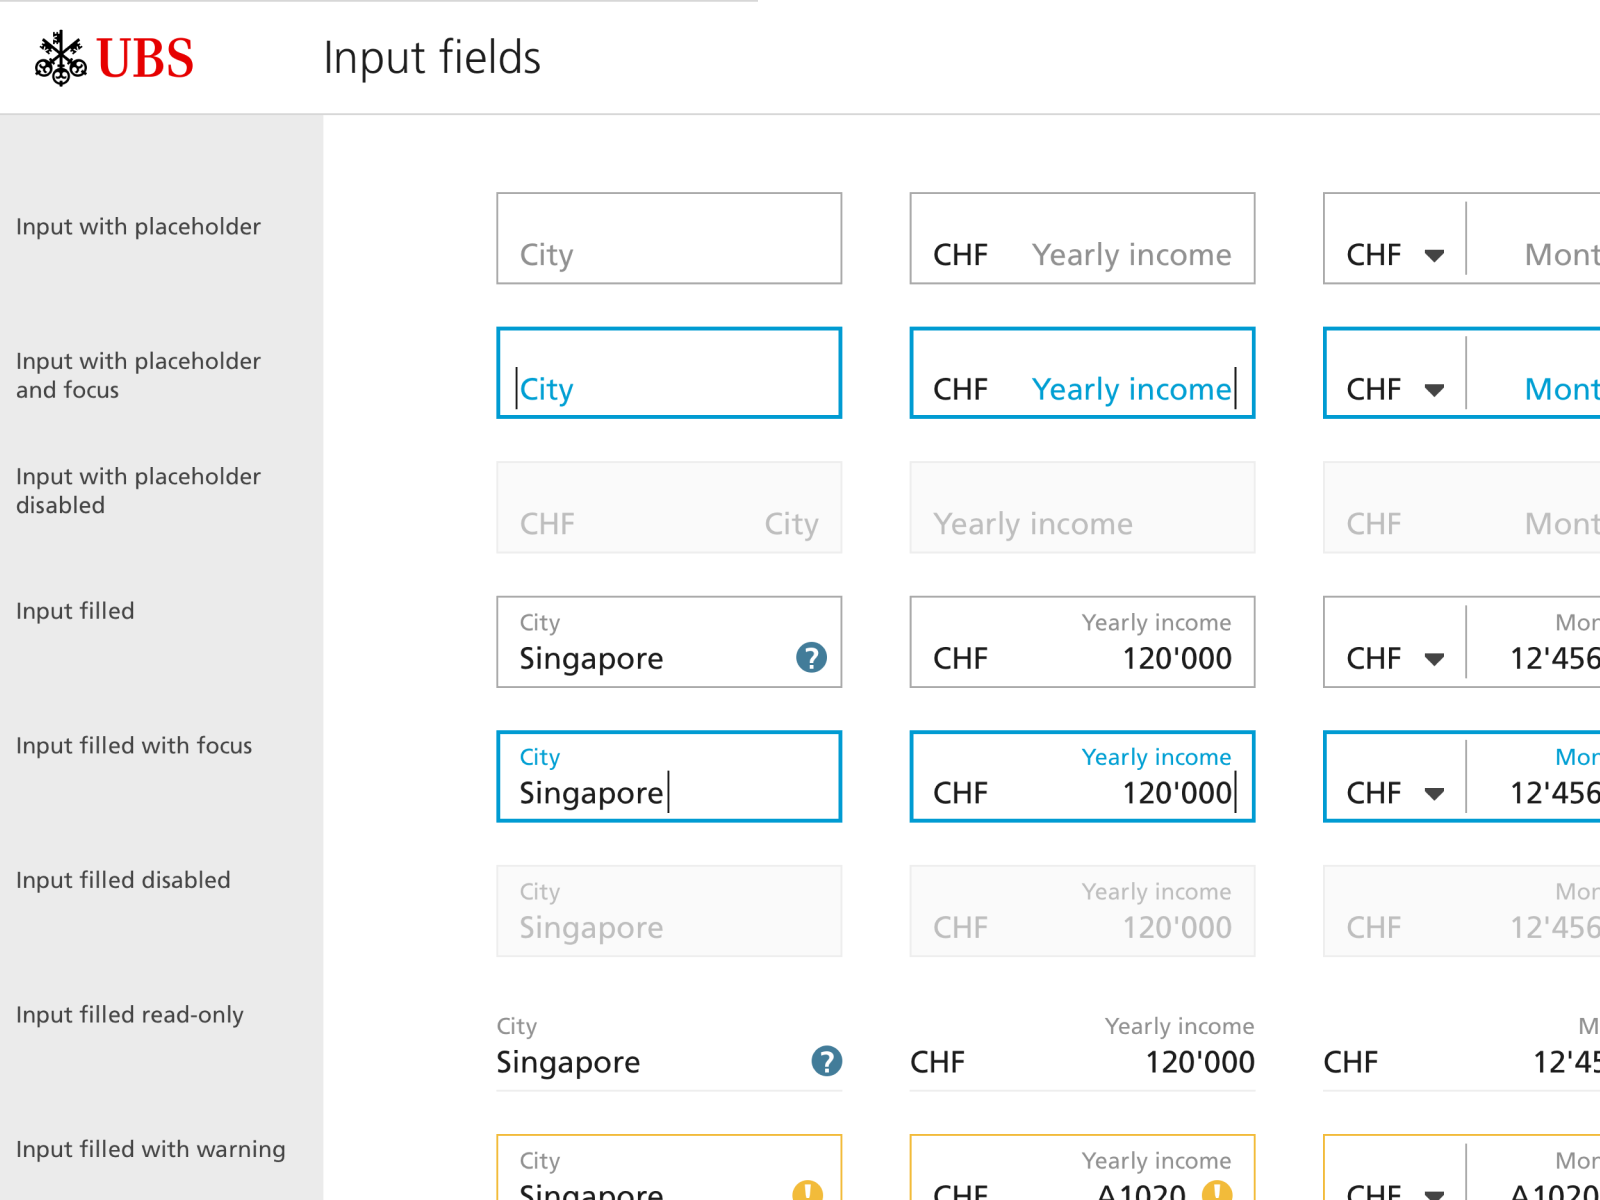Click 'Input filled read-only' label
1600x1200 pixels.
[130, 1015]
